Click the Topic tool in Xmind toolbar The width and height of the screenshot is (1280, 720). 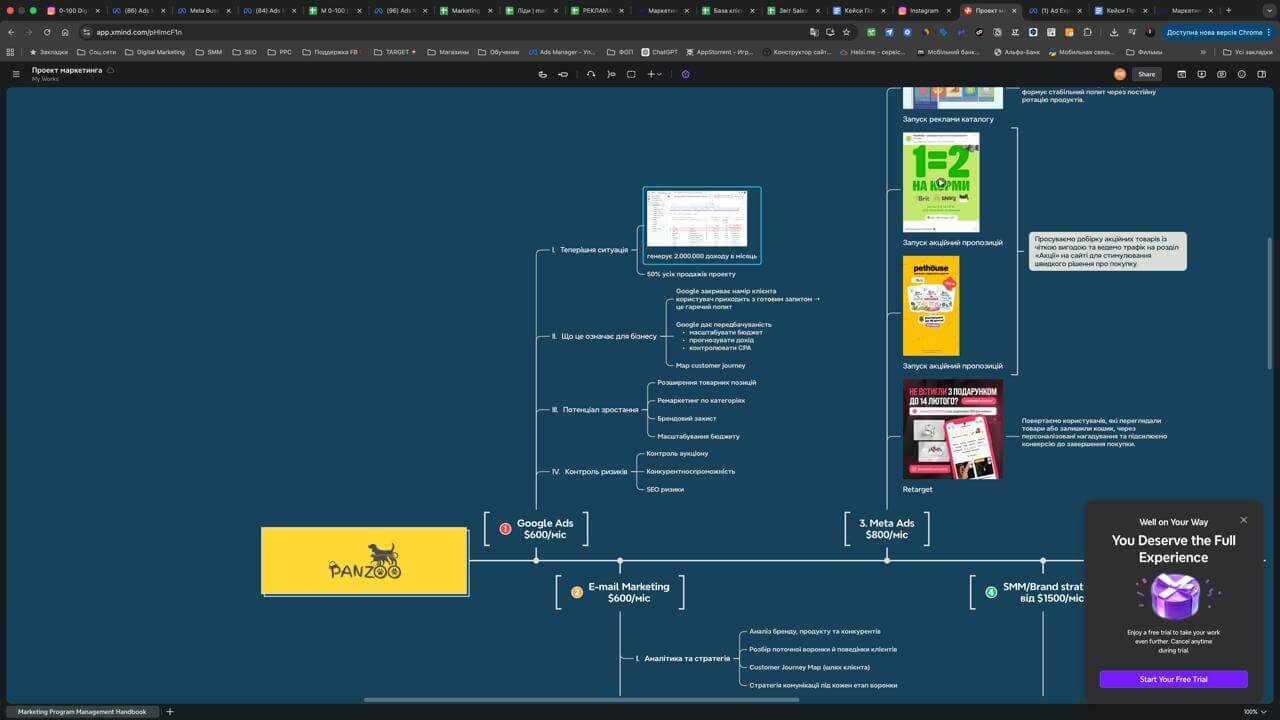tap(543, 74)
